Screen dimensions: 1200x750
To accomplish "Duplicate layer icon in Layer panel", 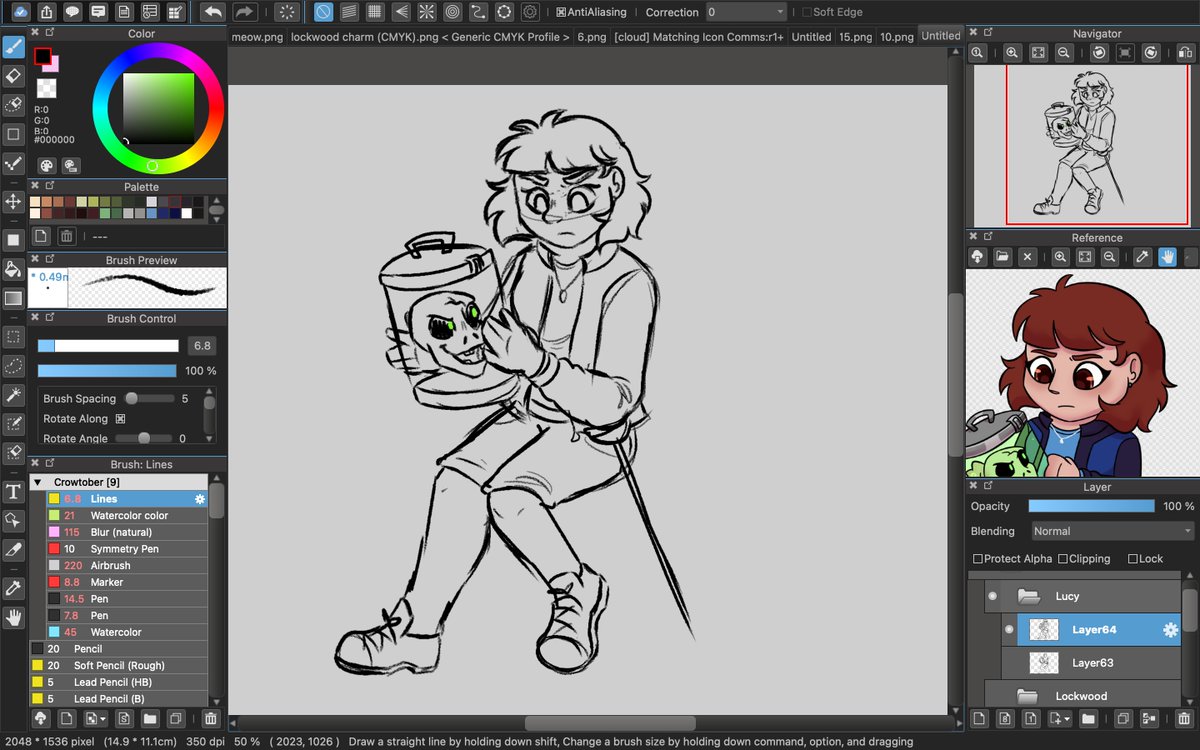I will pos(1122,718).
